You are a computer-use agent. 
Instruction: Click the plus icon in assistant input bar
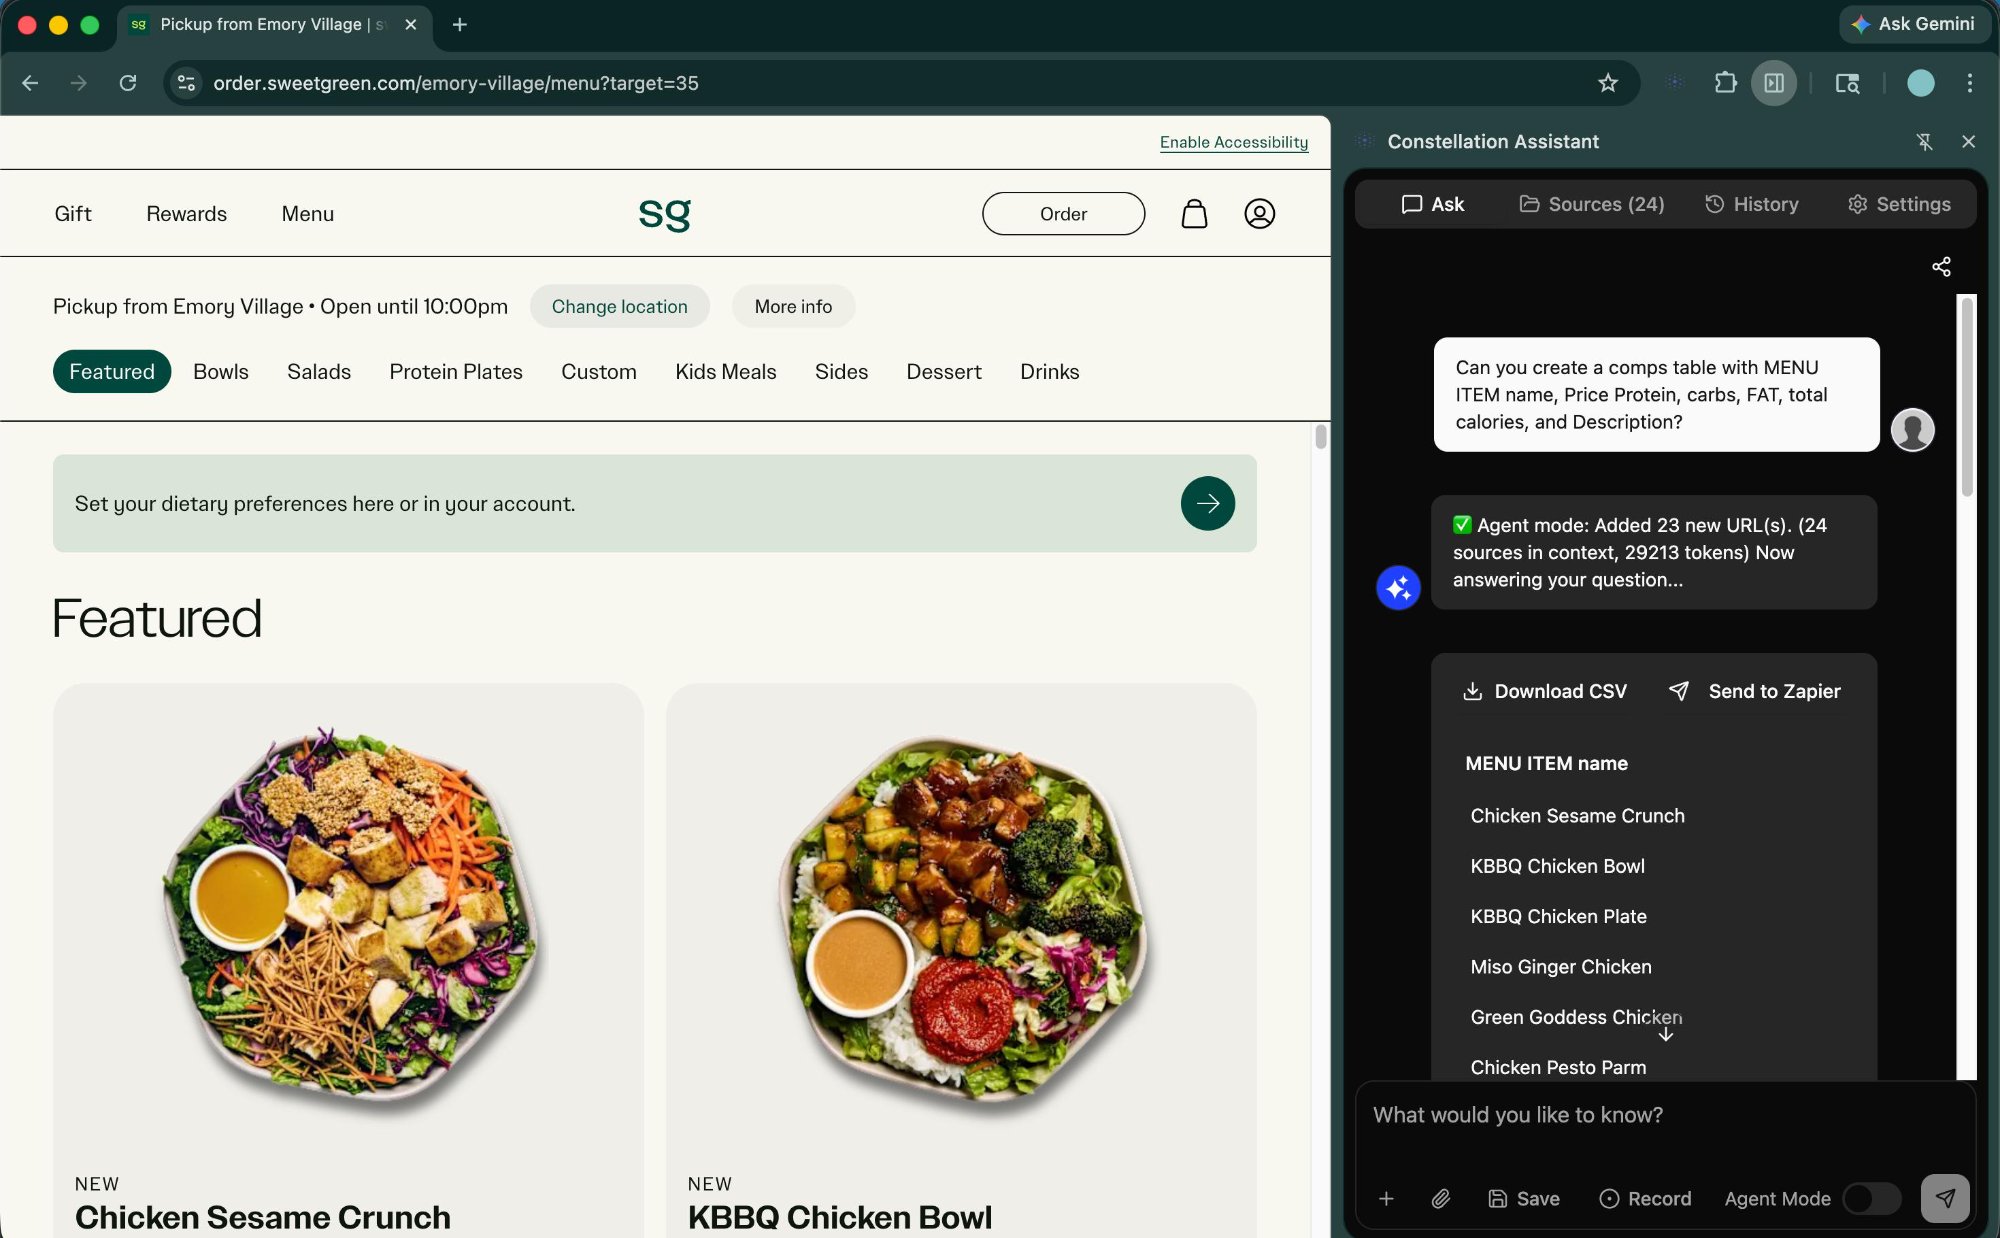[x=1386, y=1198]
